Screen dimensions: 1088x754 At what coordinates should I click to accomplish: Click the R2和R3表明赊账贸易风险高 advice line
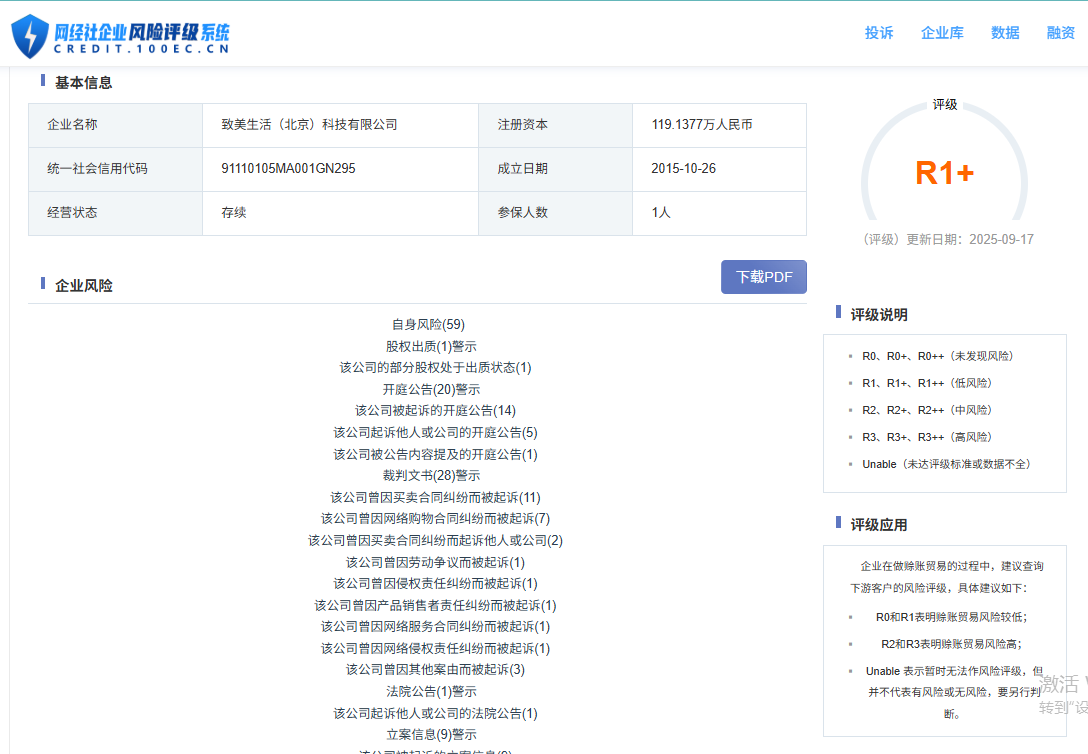951,644
